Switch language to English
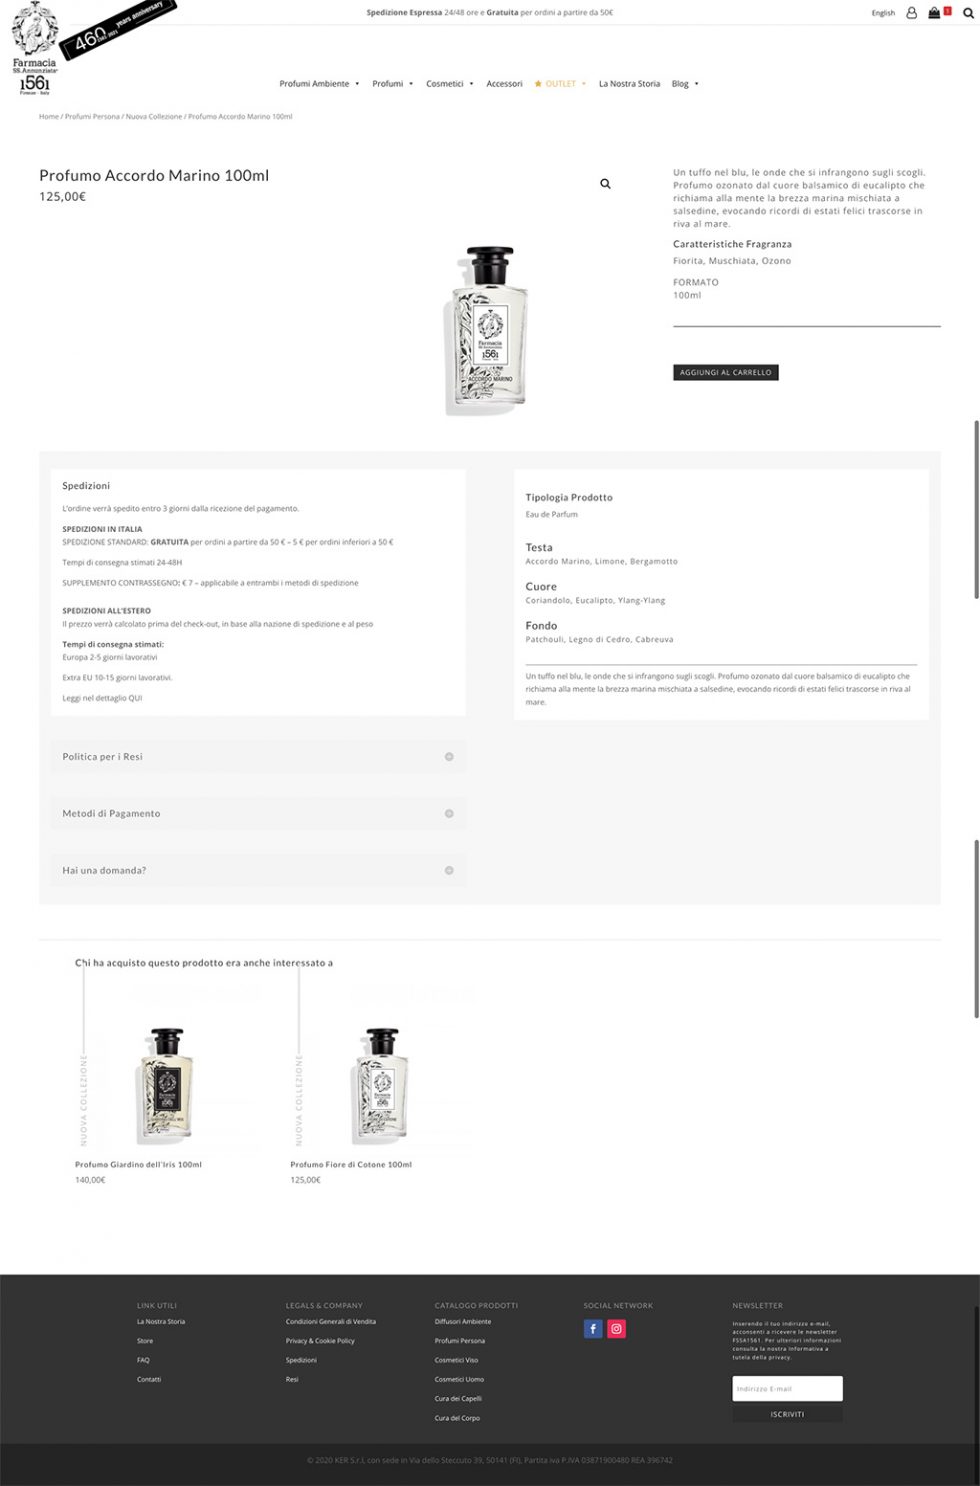Screen dimensions: 980x1486 point(883,13)
